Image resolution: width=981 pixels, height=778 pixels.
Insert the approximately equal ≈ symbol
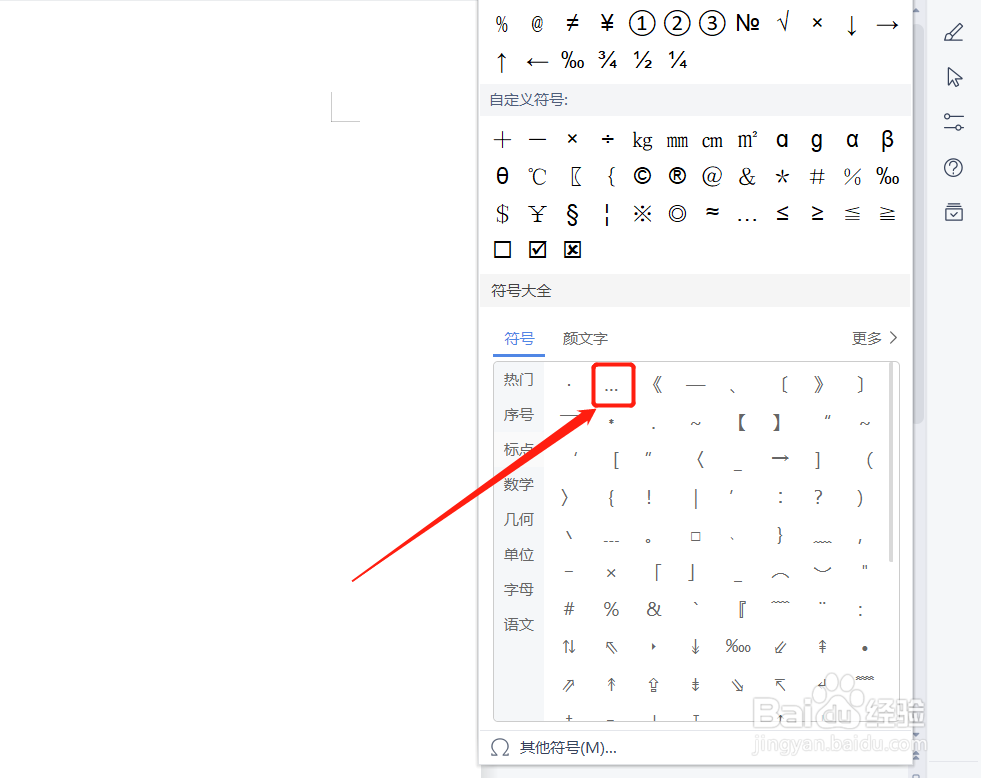pyautogui.click(x=712, y=213)
